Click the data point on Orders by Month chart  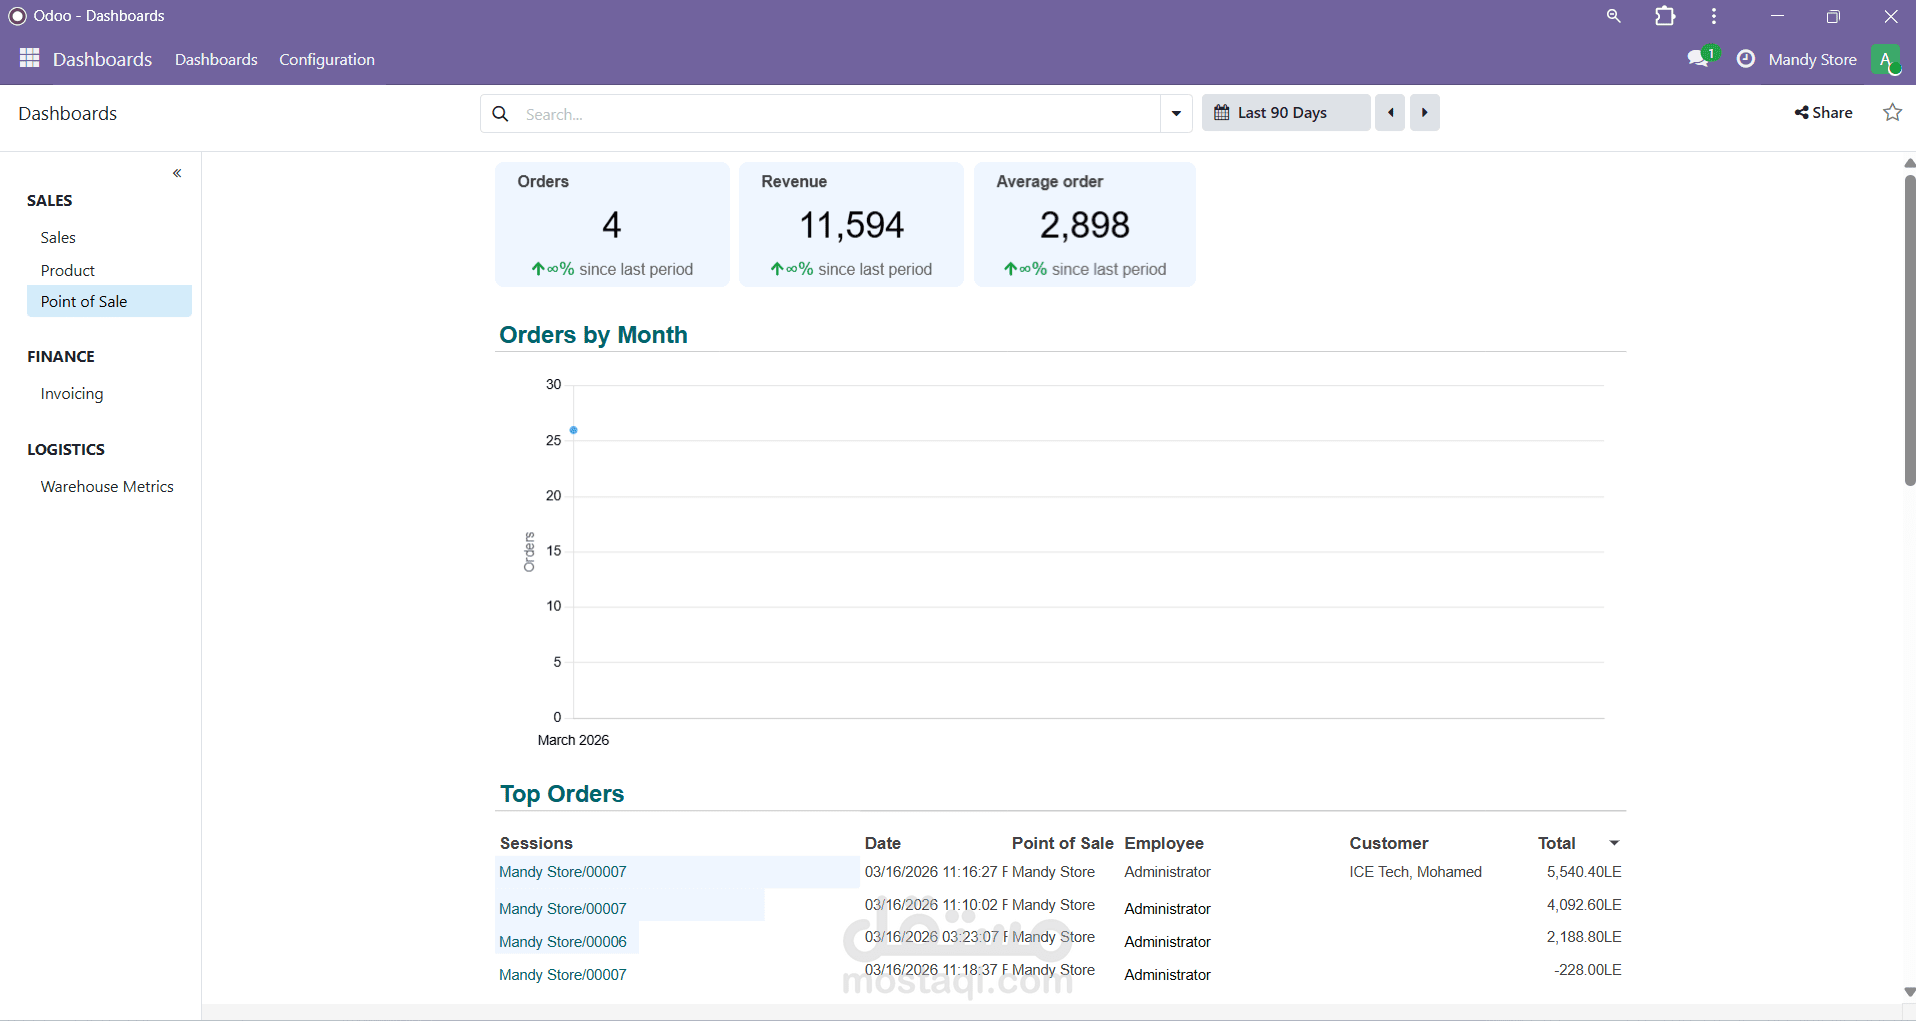tap(575, 430)
